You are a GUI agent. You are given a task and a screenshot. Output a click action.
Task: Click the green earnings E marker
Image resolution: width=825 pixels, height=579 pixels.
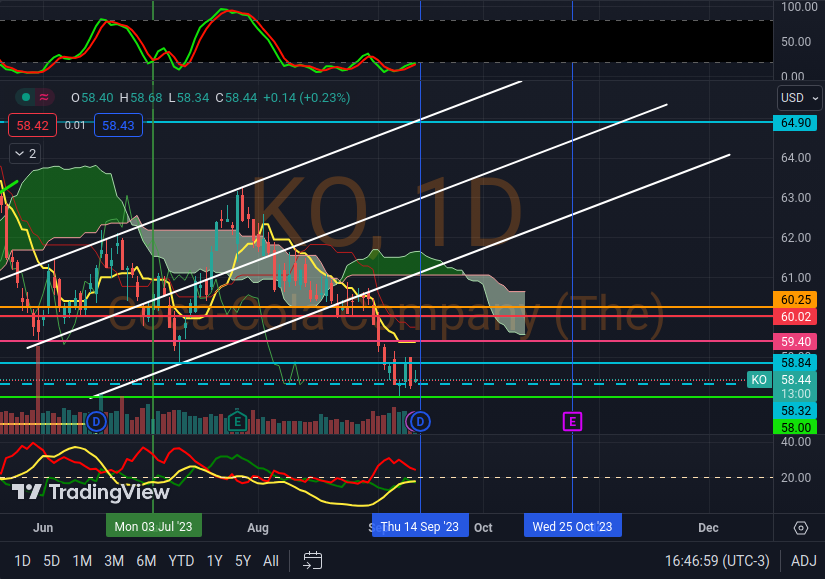[237, 422]
